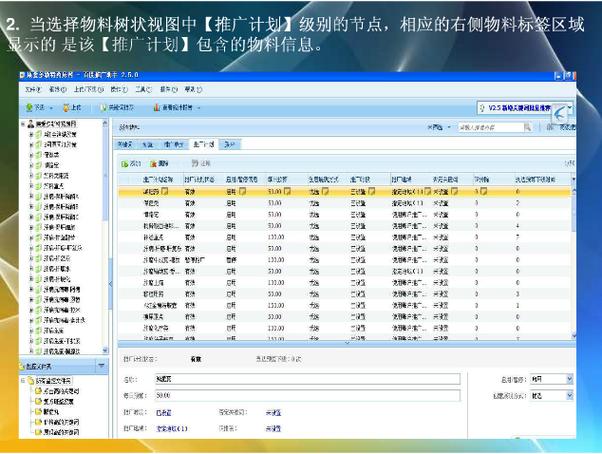This screenshot has width=602, height=454.
Task: Open the batch folder panel header dropdown
Action: pyautogui.click(x=101, y=366)
